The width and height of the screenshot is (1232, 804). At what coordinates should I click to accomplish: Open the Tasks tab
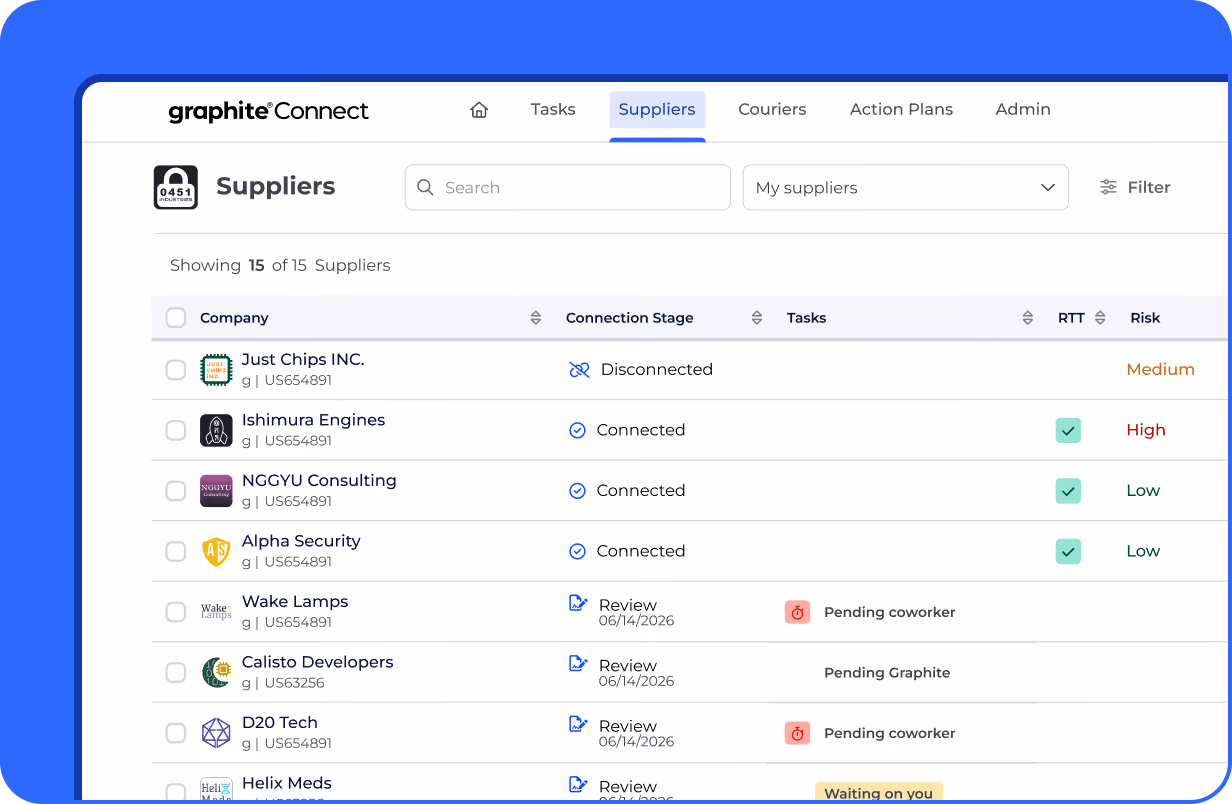tap(553, 110)
